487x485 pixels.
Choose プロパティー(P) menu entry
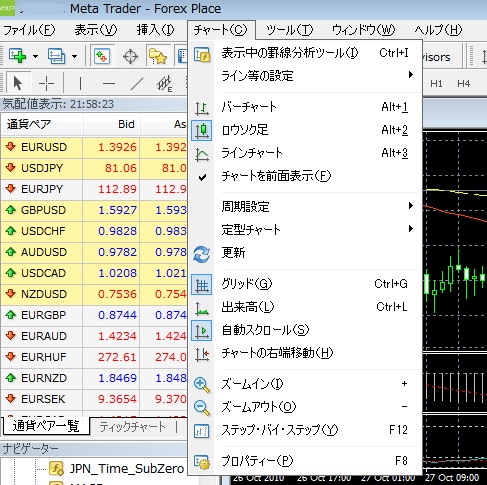(304, 461)
